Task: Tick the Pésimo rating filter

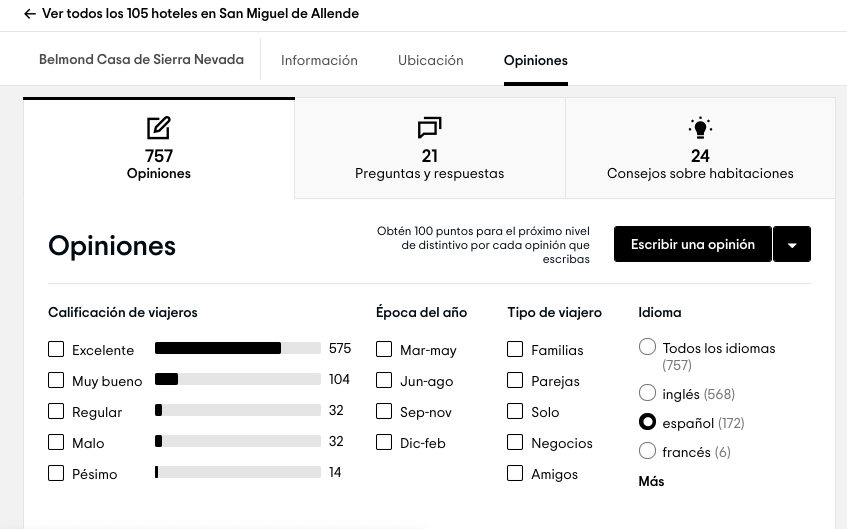Action: [56, 473]
